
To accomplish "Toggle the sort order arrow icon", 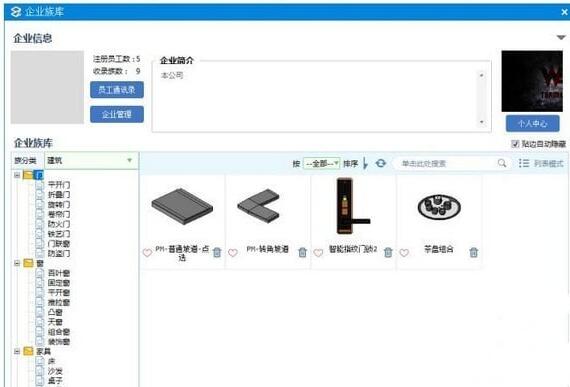I will [366, 164].
